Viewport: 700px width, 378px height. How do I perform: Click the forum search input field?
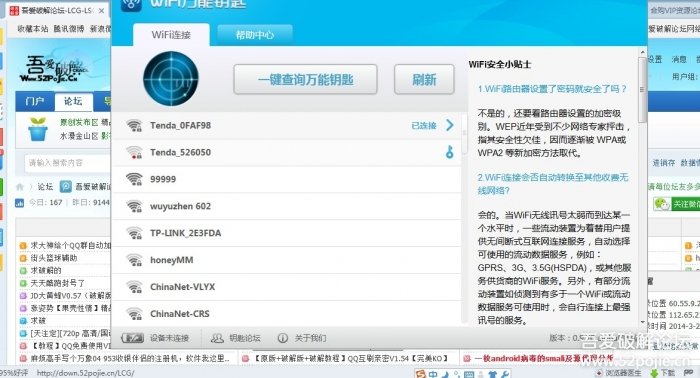(x=67, y=163)
